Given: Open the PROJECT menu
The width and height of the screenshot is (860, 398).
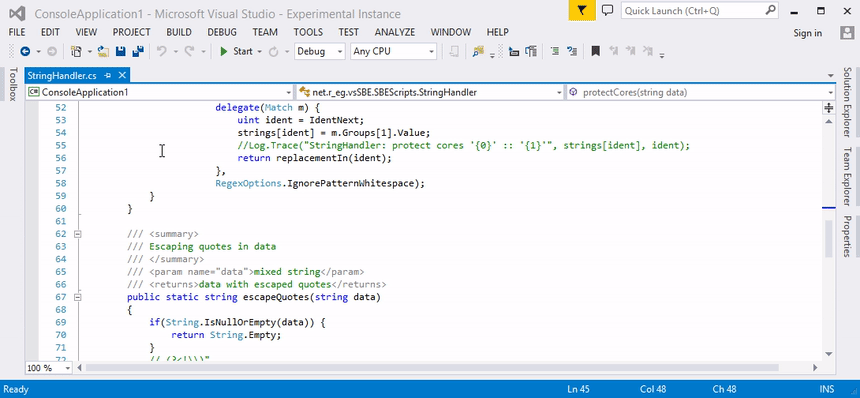Looking at the screenshot, I should (x=132, y=32).
